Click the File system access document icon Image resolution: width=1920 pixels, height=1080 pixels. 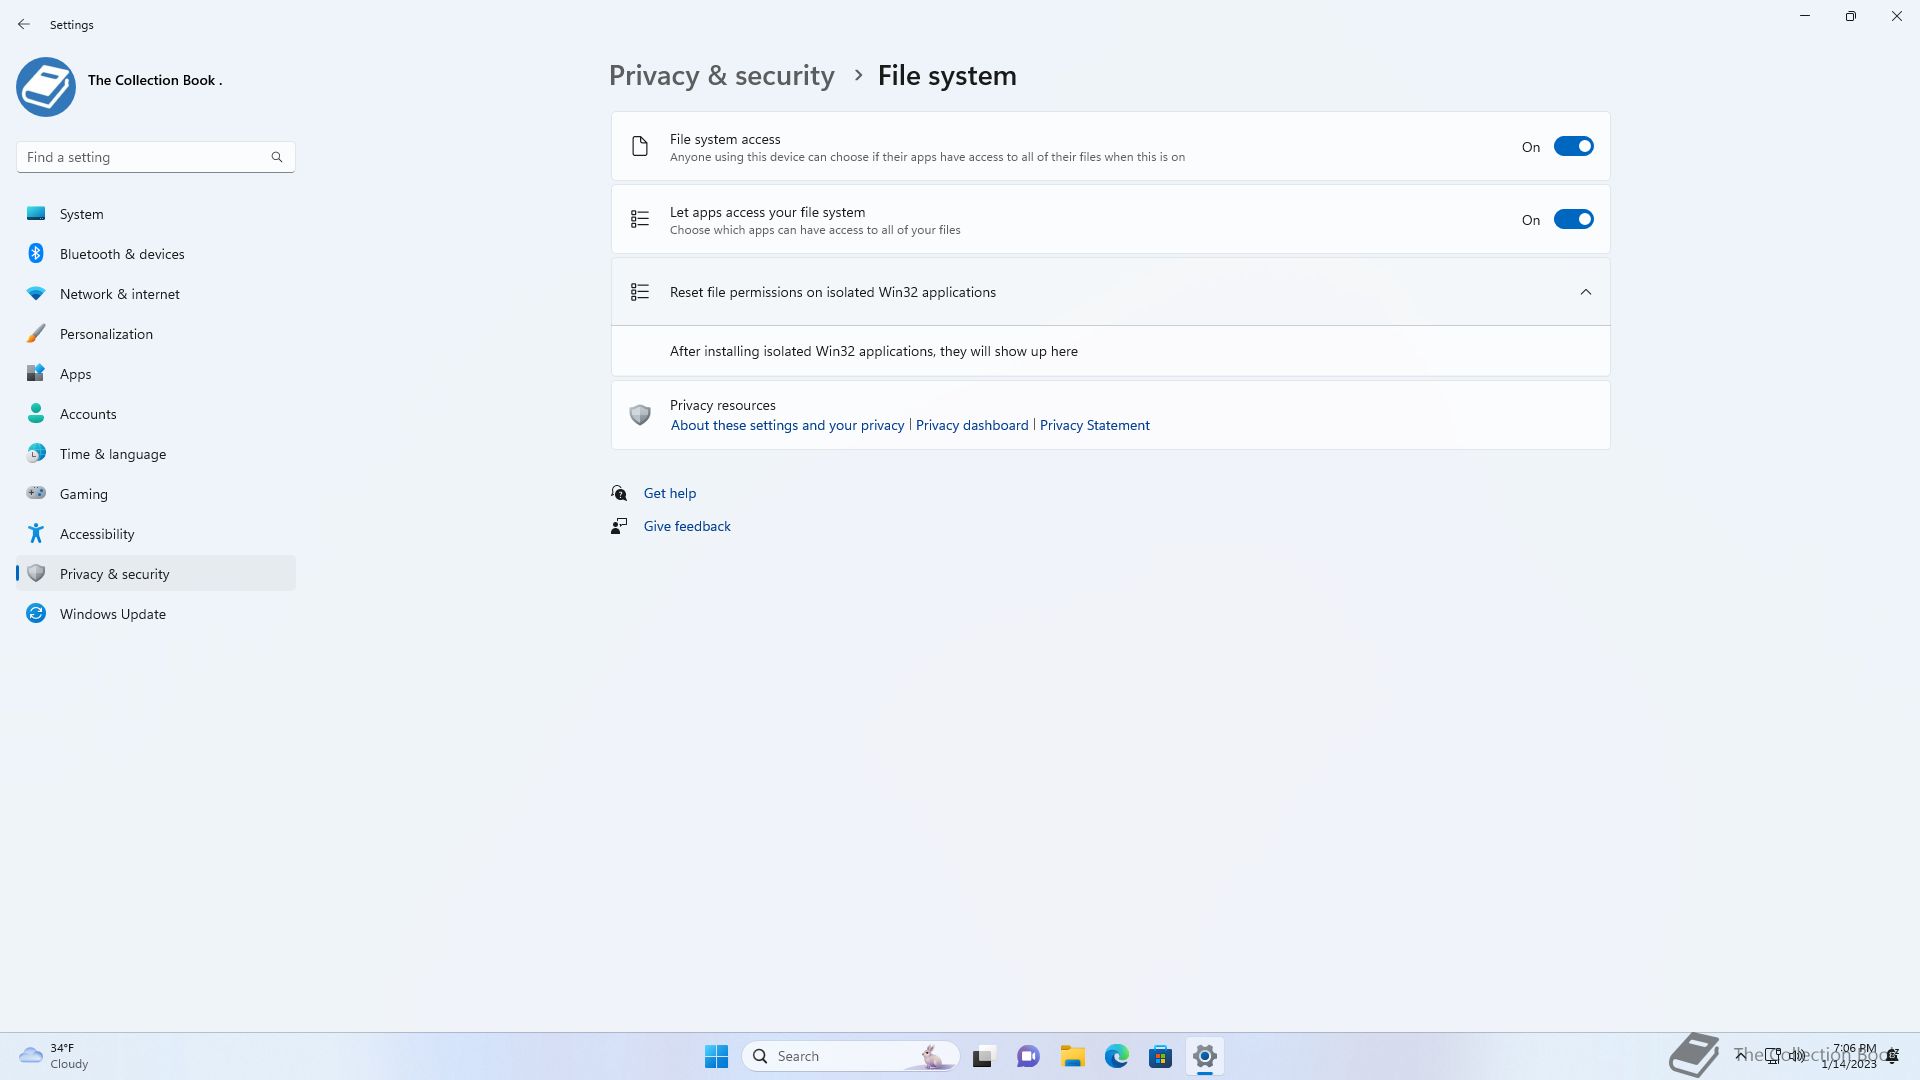coord(640,146)
